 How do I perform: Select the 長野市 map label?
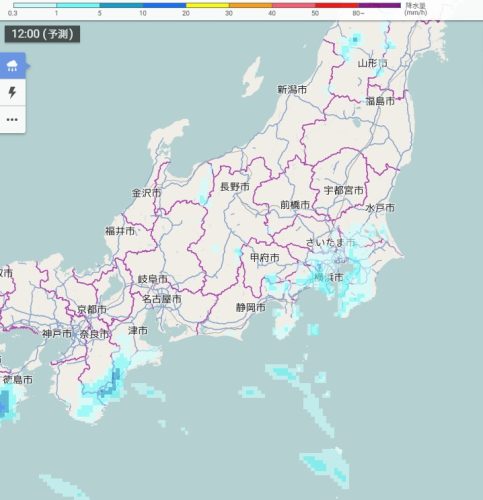pos(235,187)
